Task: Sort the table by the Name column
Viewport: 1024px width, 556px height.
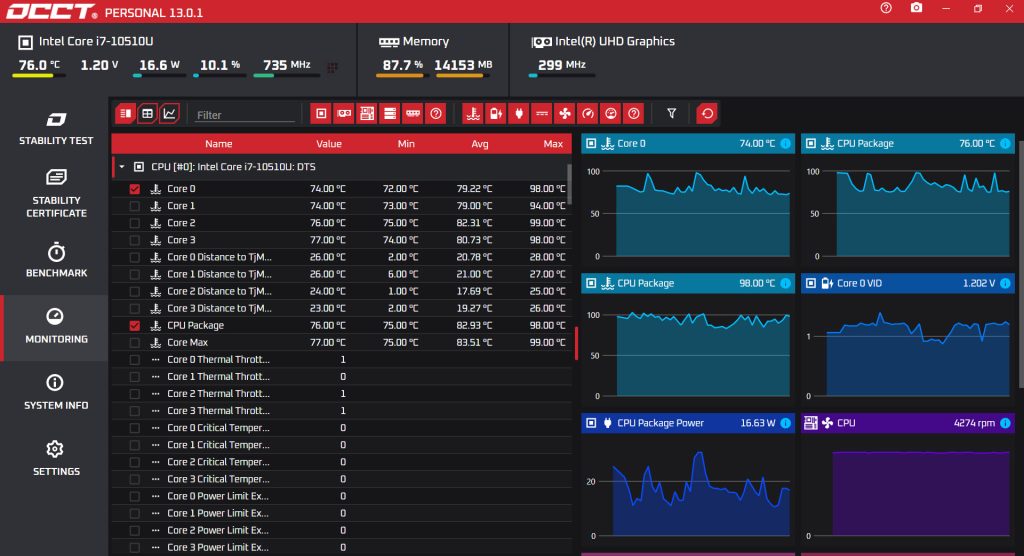Action: (x=218, y=144)
